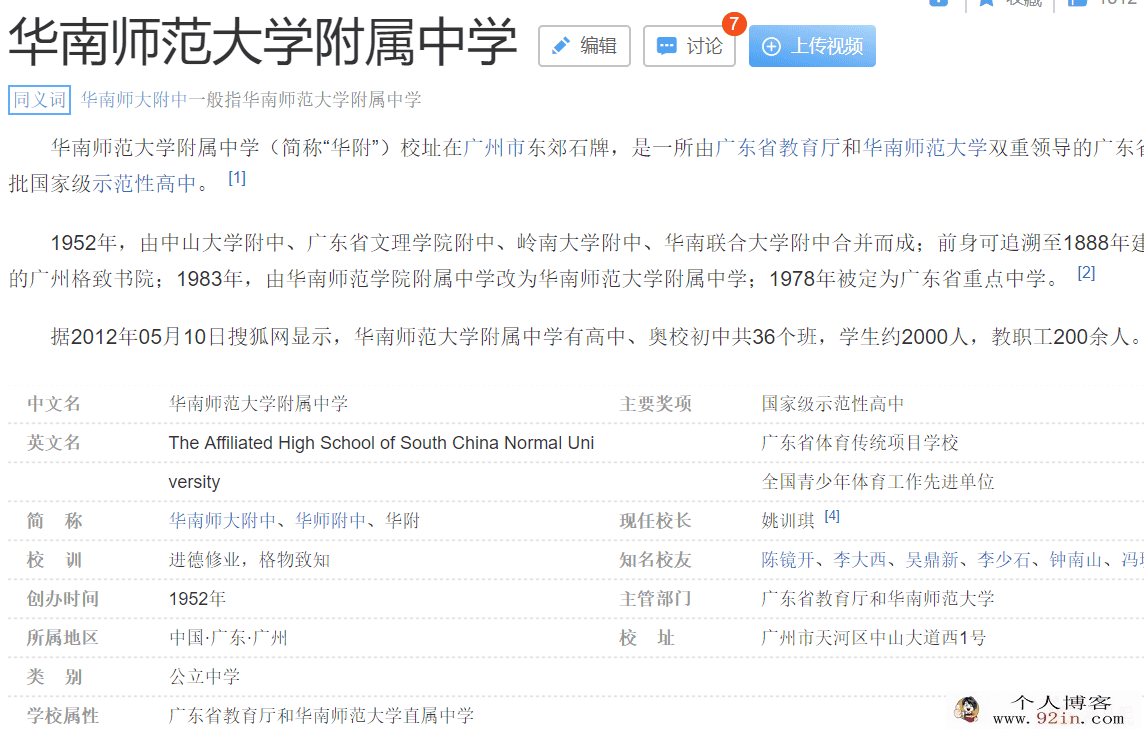
Task: Click the red 7 notification badge
Action: pos(734,23)
